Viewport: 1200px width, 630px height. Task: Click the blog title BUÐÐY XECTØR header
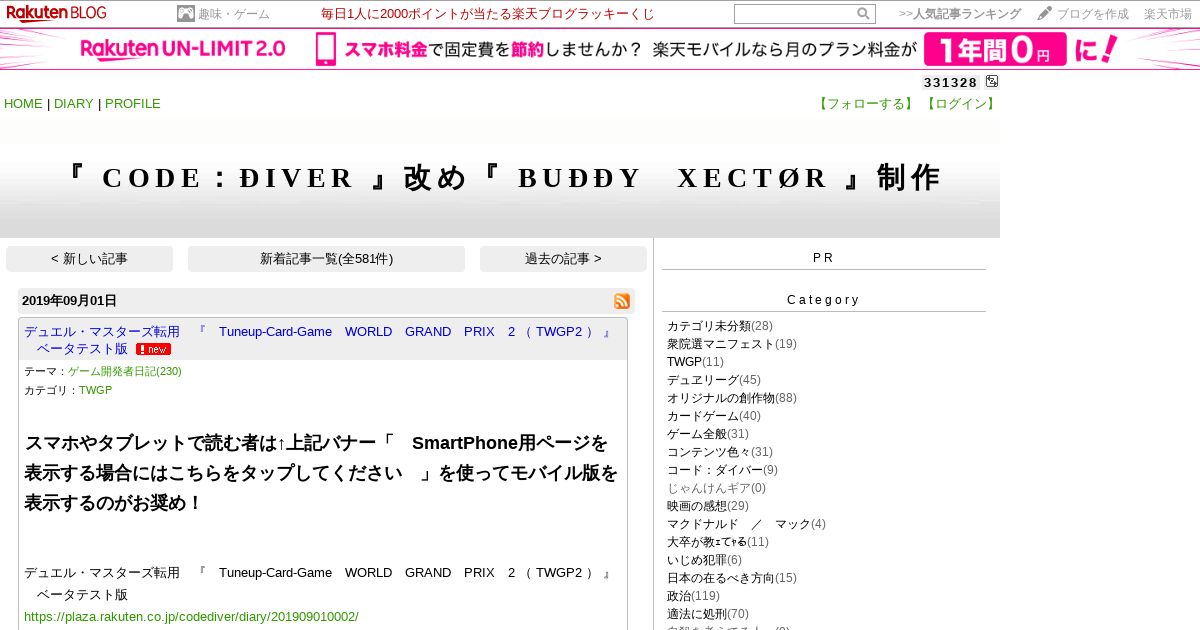pyautogui.click(x=503, y=178)
